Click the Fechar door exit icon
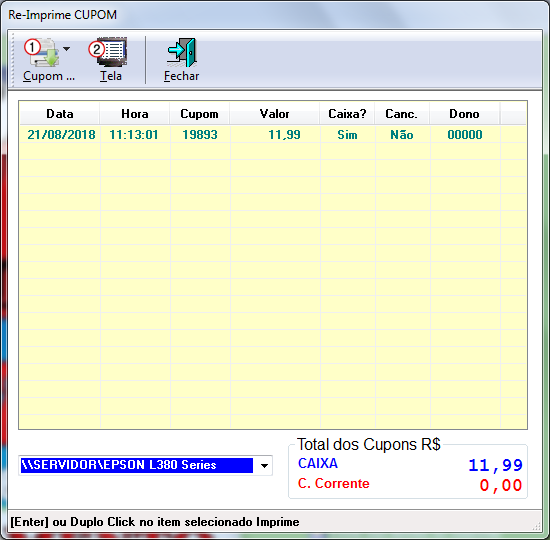 click(x=181, y=52)
